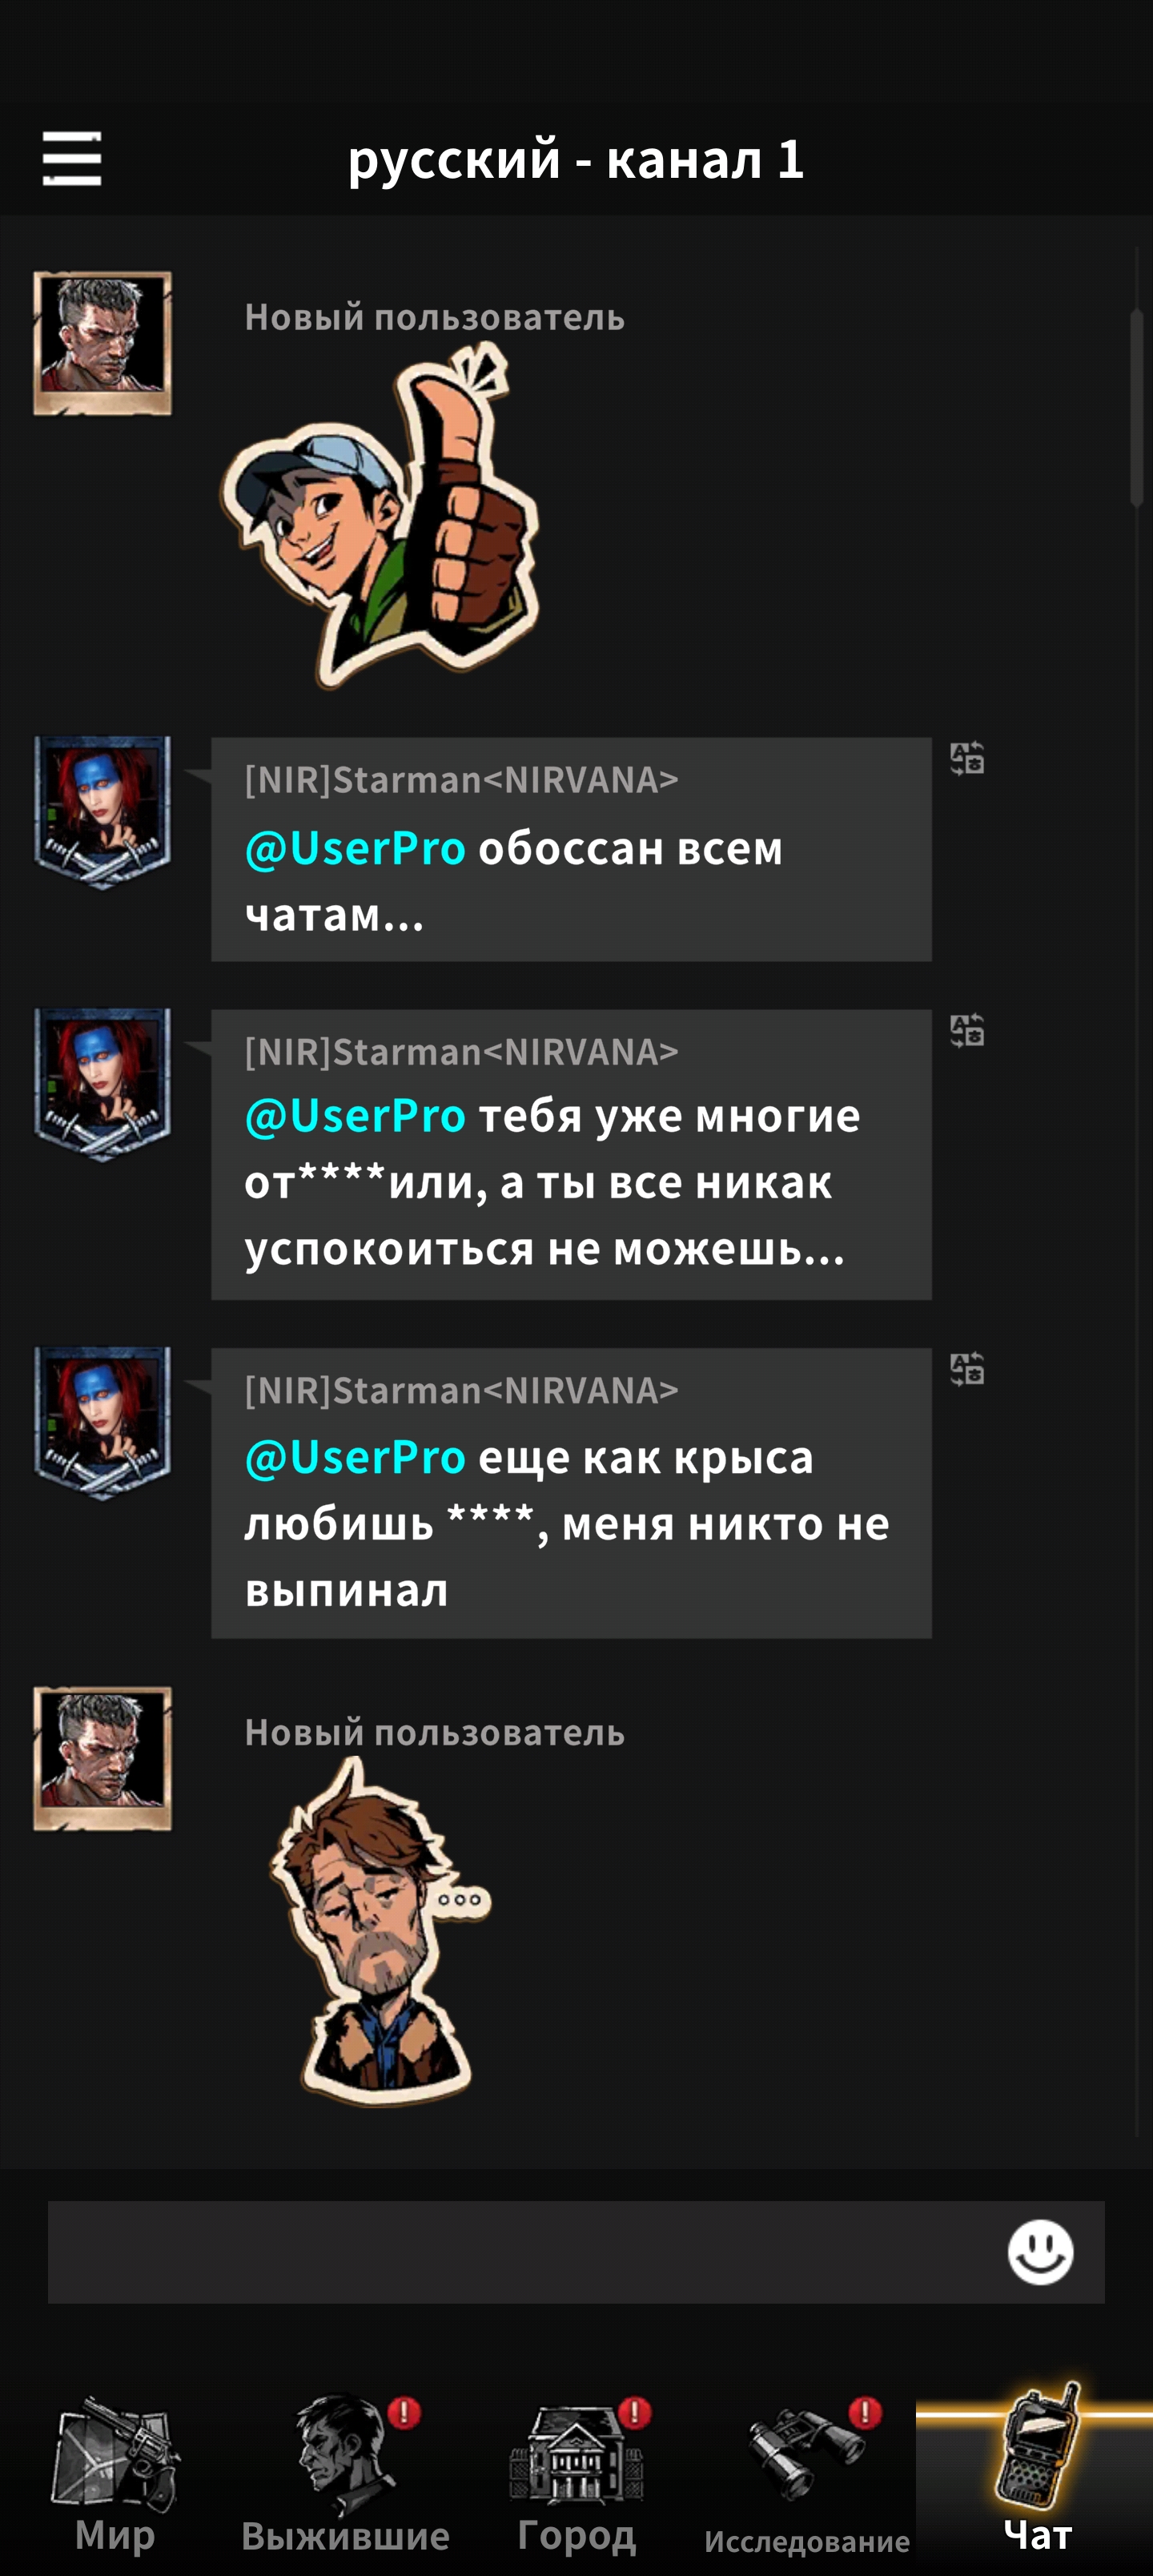Screen dimensions: 1153x2576
Task: Open the hamburger menu icon
Action: coord(72,159)
